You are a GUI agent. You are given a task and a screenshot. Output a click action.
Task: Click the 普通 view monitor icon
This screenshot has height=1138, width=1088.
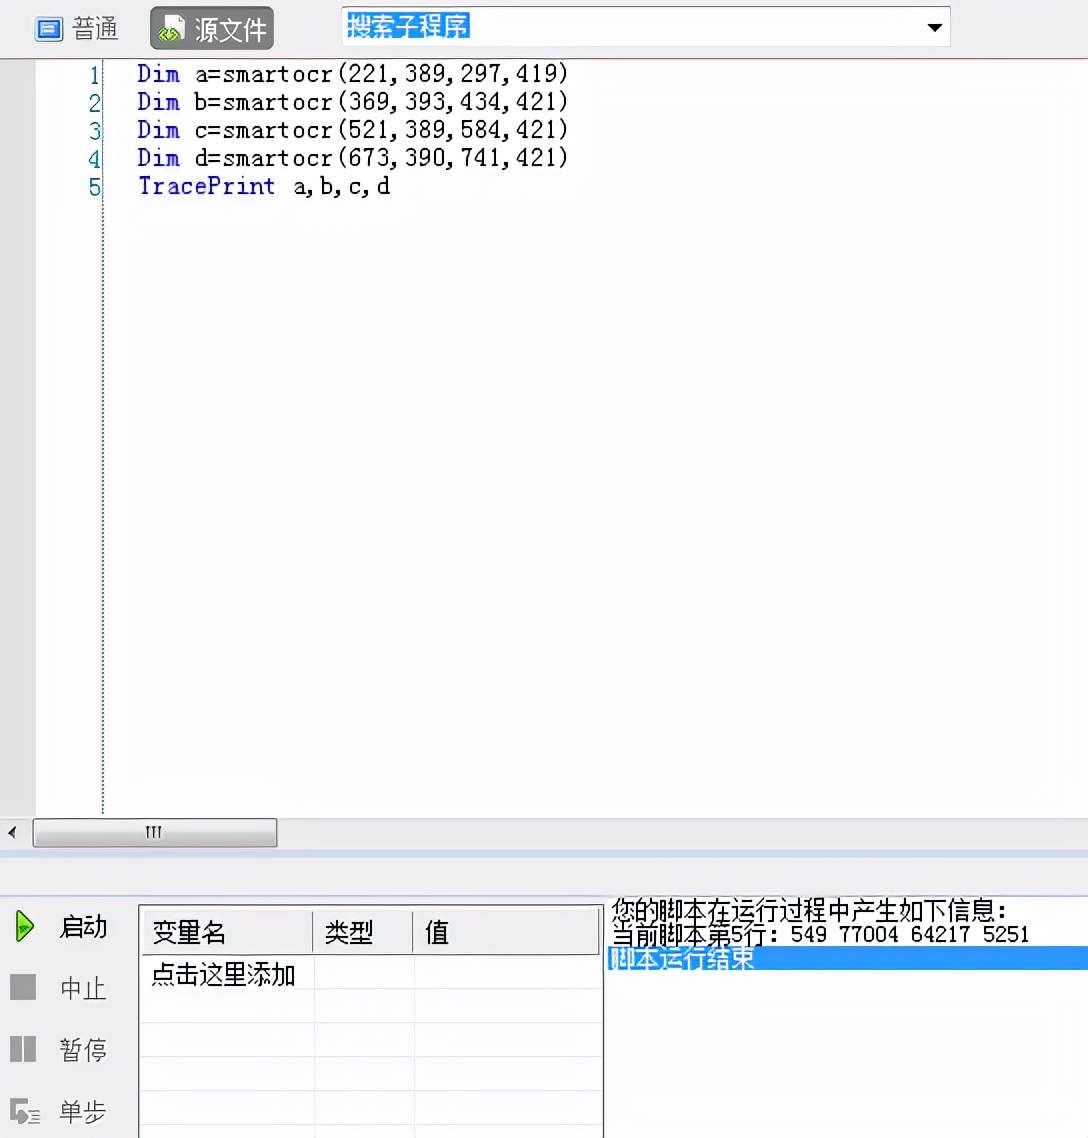[x=48, y=28]
